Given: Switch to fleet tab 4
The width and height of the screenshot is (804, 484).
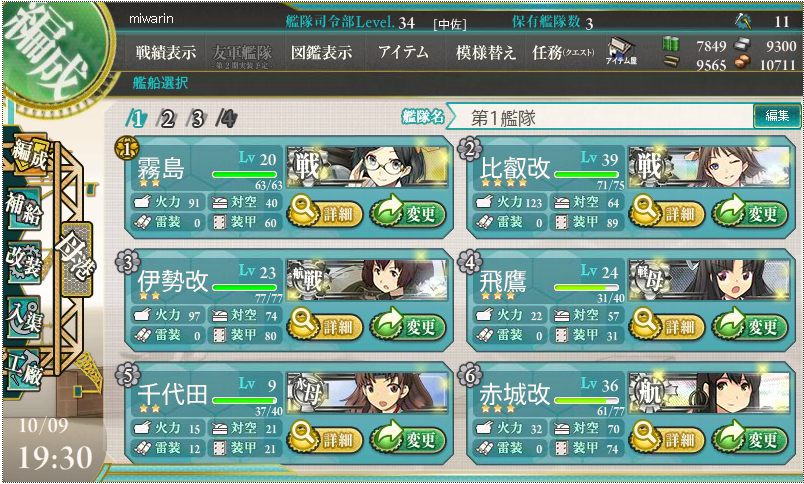Looking at the screenshot, I should 227,119.
